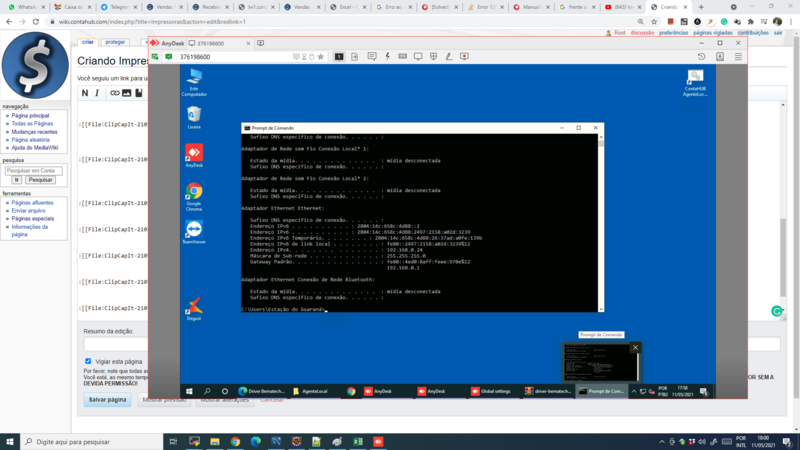
Task: Click the Prompt de Comando preview thumbnail
Action: [x=601, y=362]
